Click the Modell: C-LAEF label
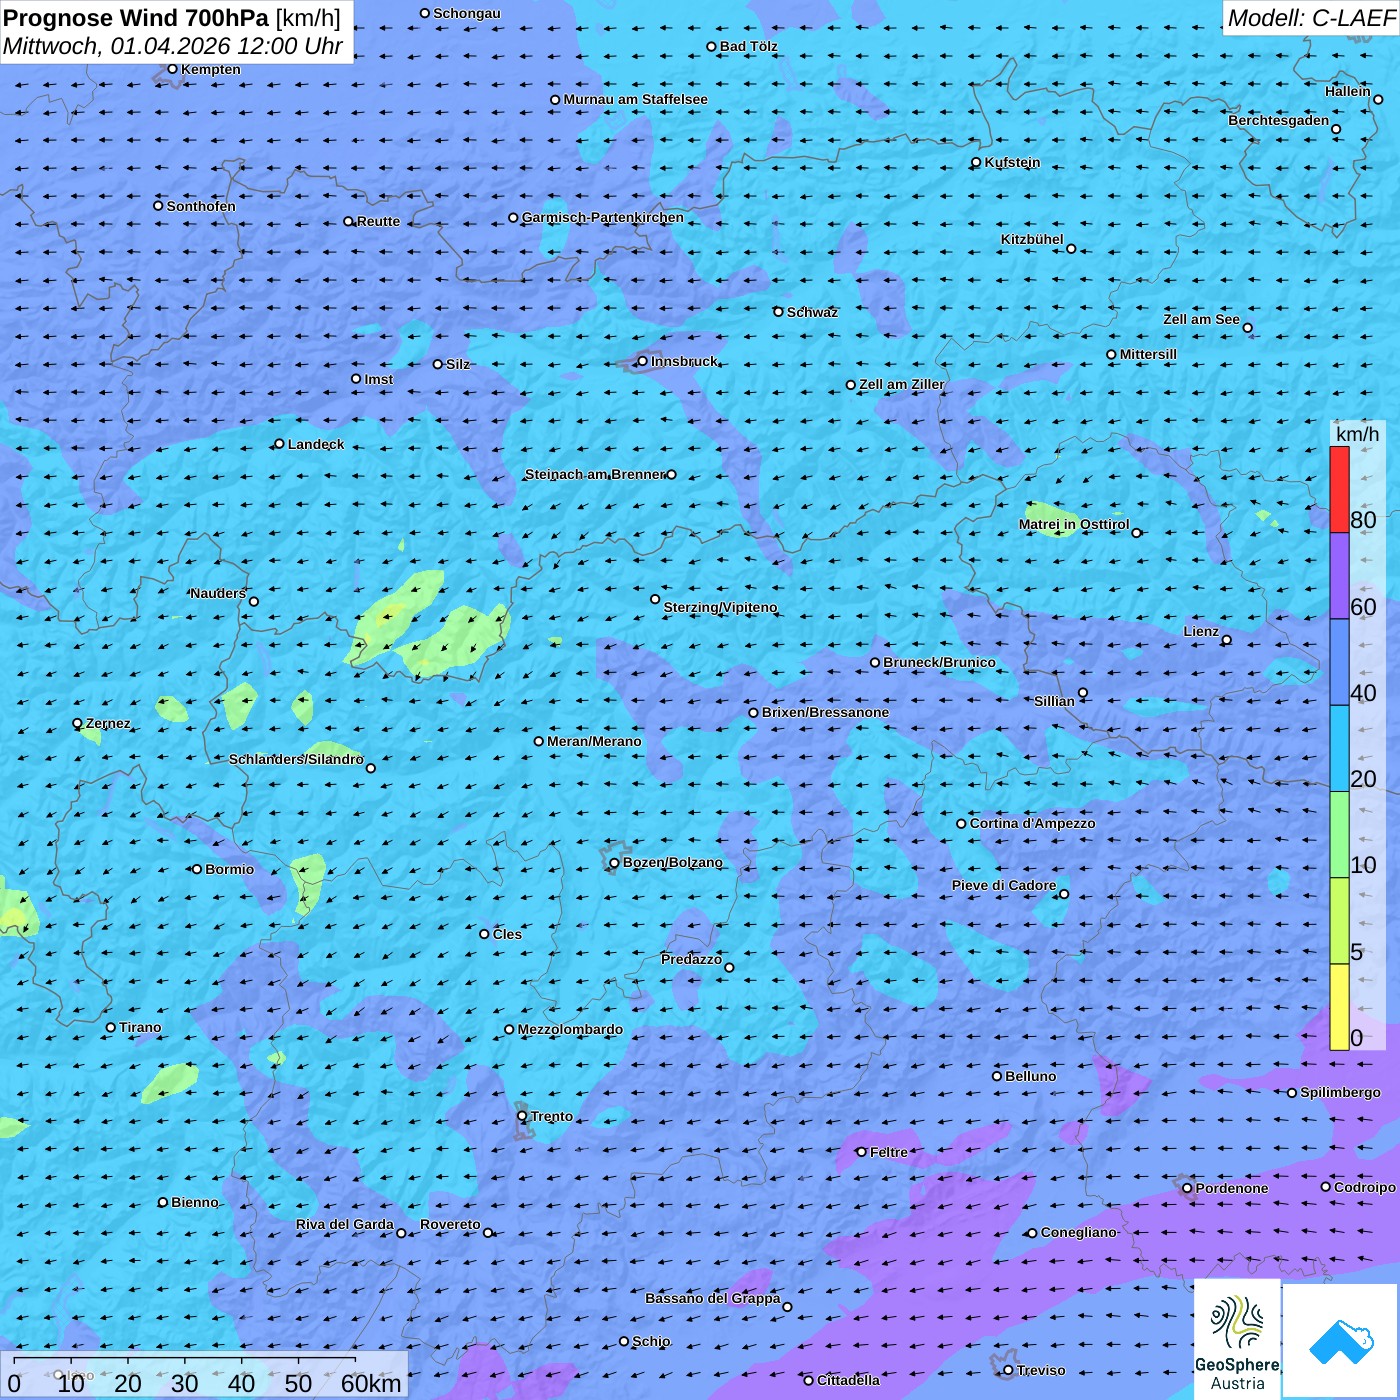Screen dimensions: 1400x1400 pyautogui.click(x=1311, y=17)
